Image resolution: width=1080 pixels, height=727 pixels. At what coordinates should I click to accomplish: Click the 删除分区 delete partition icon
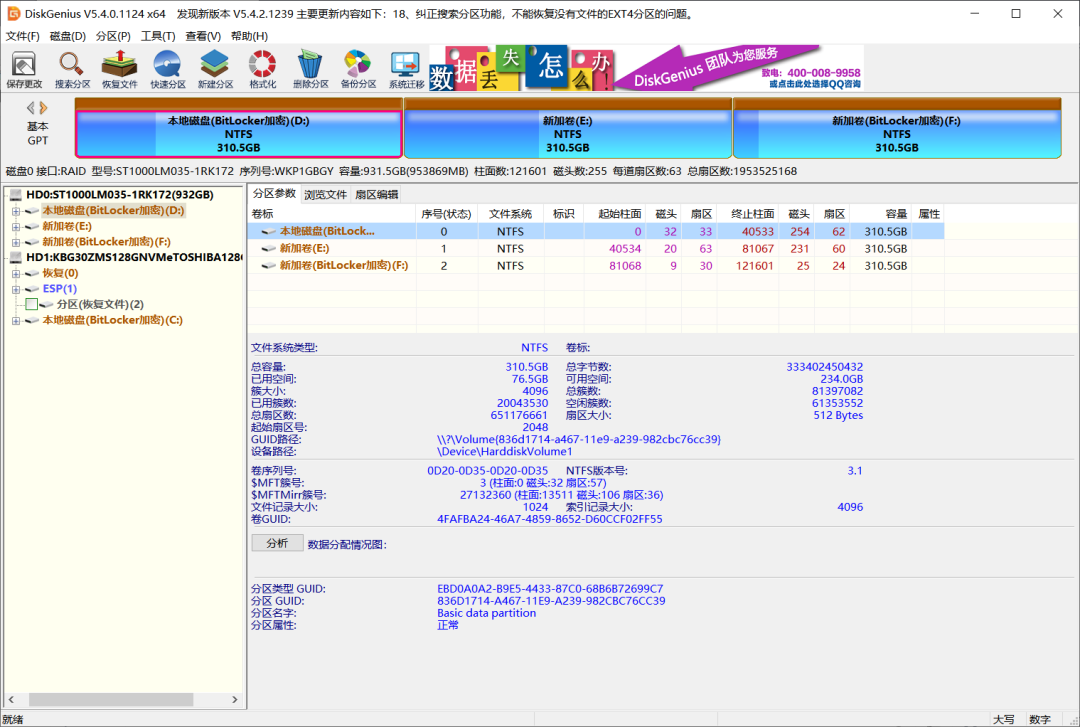(311, 70)
